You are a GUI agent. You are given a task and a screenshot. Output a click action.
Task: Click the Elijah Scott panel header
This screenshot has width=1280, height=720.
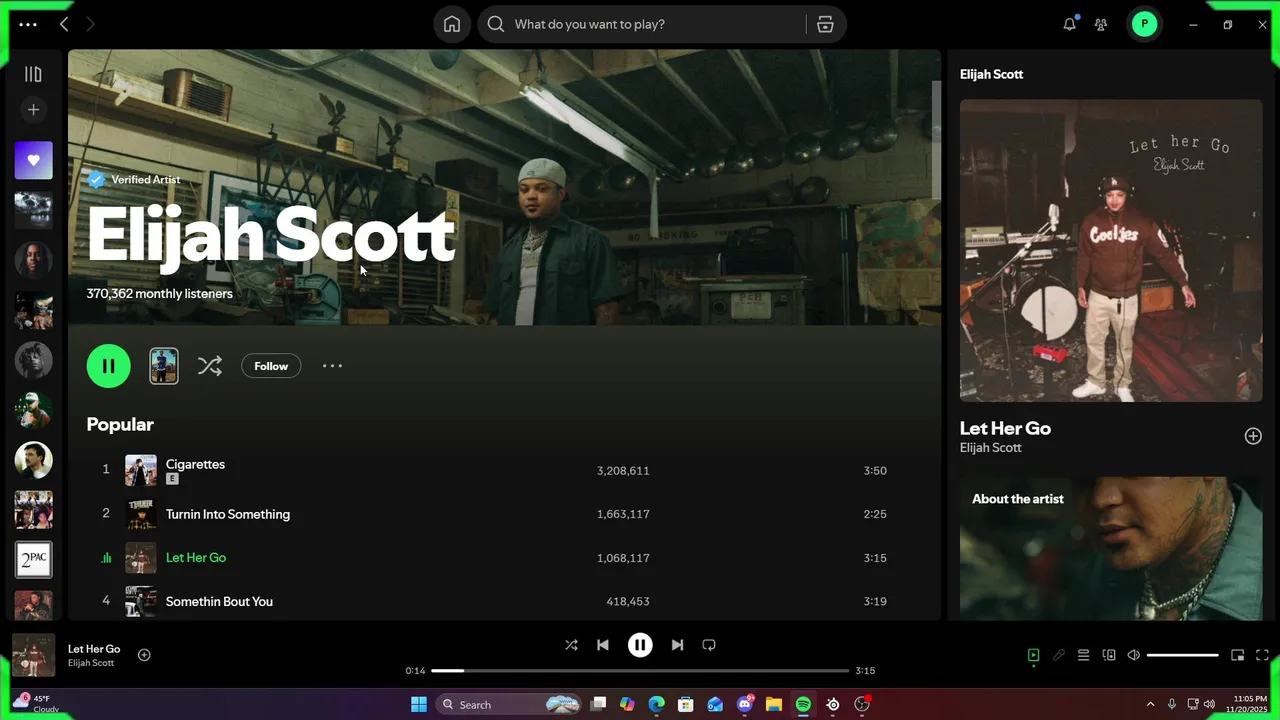991,74
